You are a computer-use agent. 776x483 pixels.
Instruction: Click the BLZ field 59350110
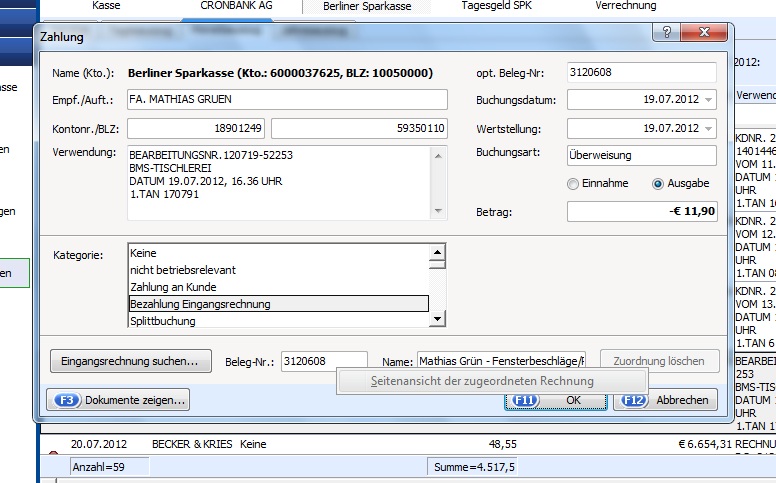click(359, 129)
